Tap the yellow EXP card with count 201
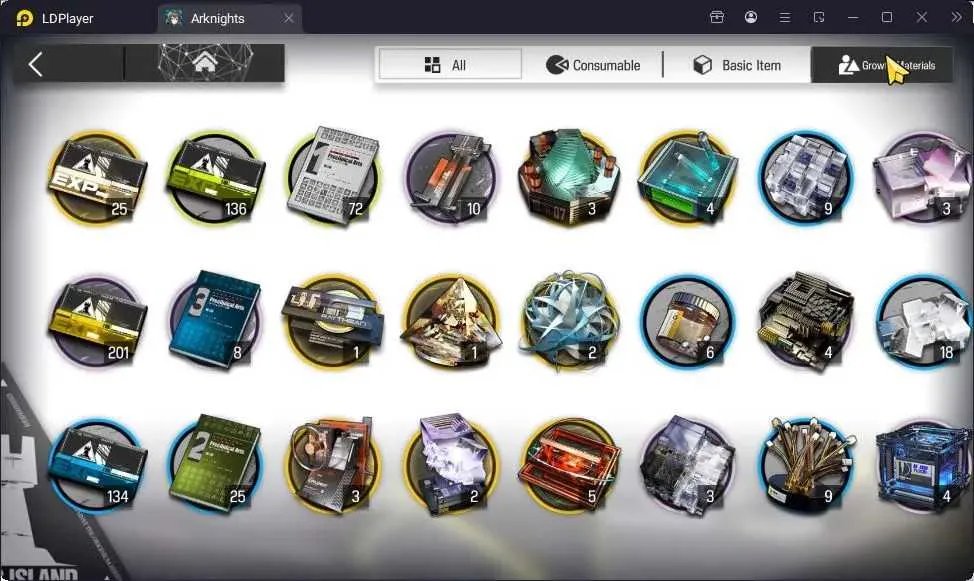 [x=96, y=322]
